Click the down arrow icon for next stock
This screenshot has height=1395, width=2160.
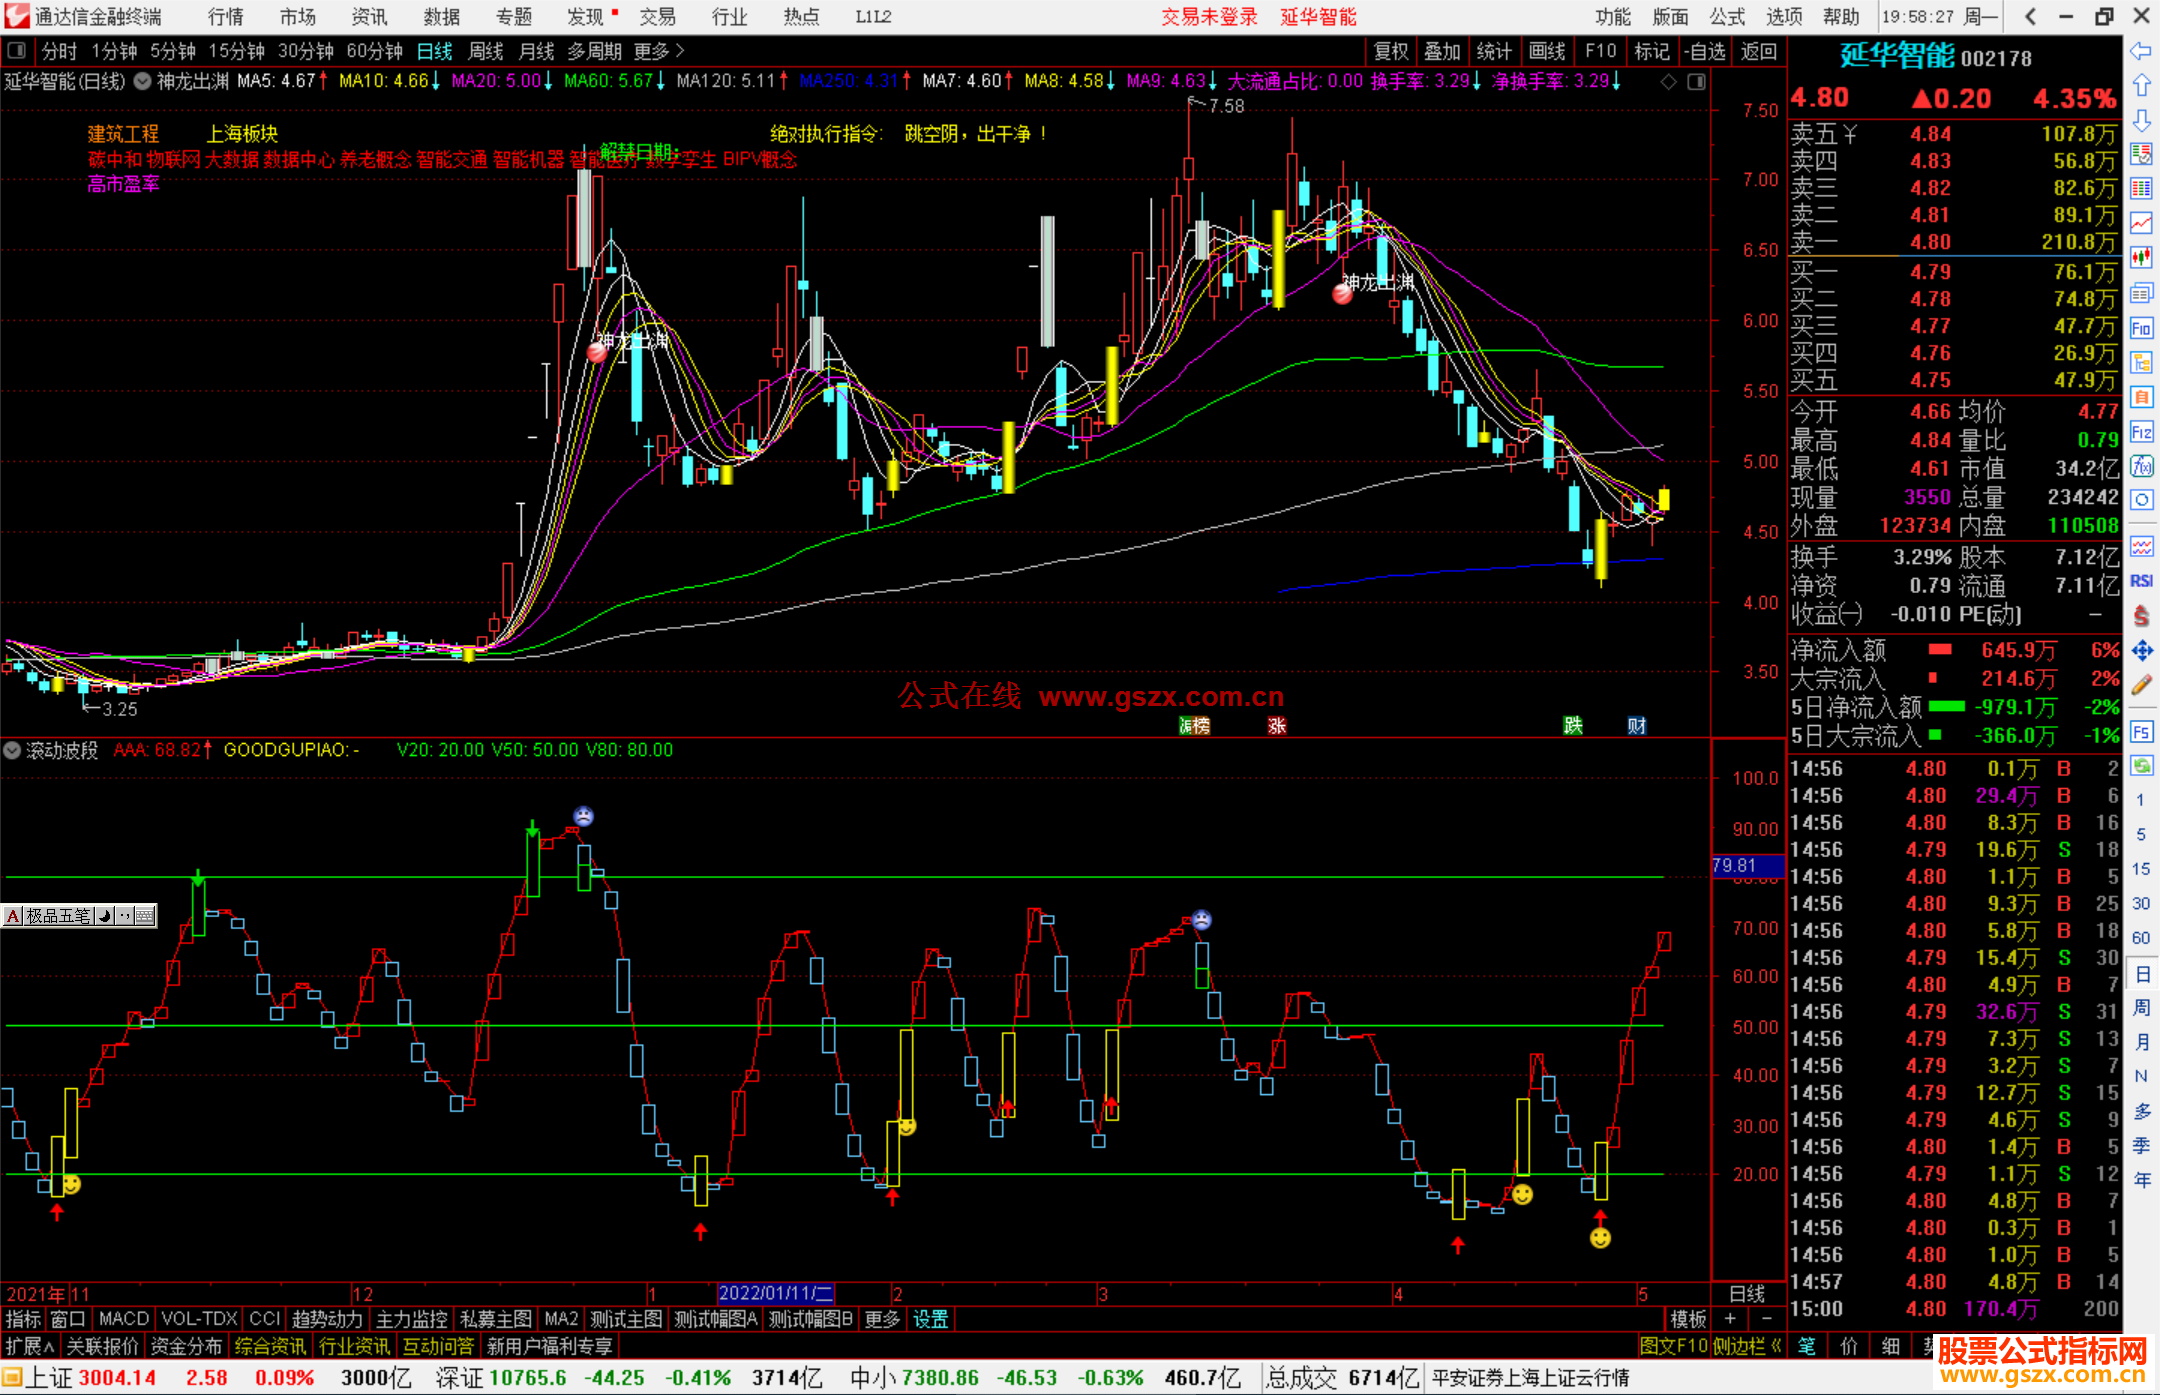pyautogui.click(x=2141, y=120)
